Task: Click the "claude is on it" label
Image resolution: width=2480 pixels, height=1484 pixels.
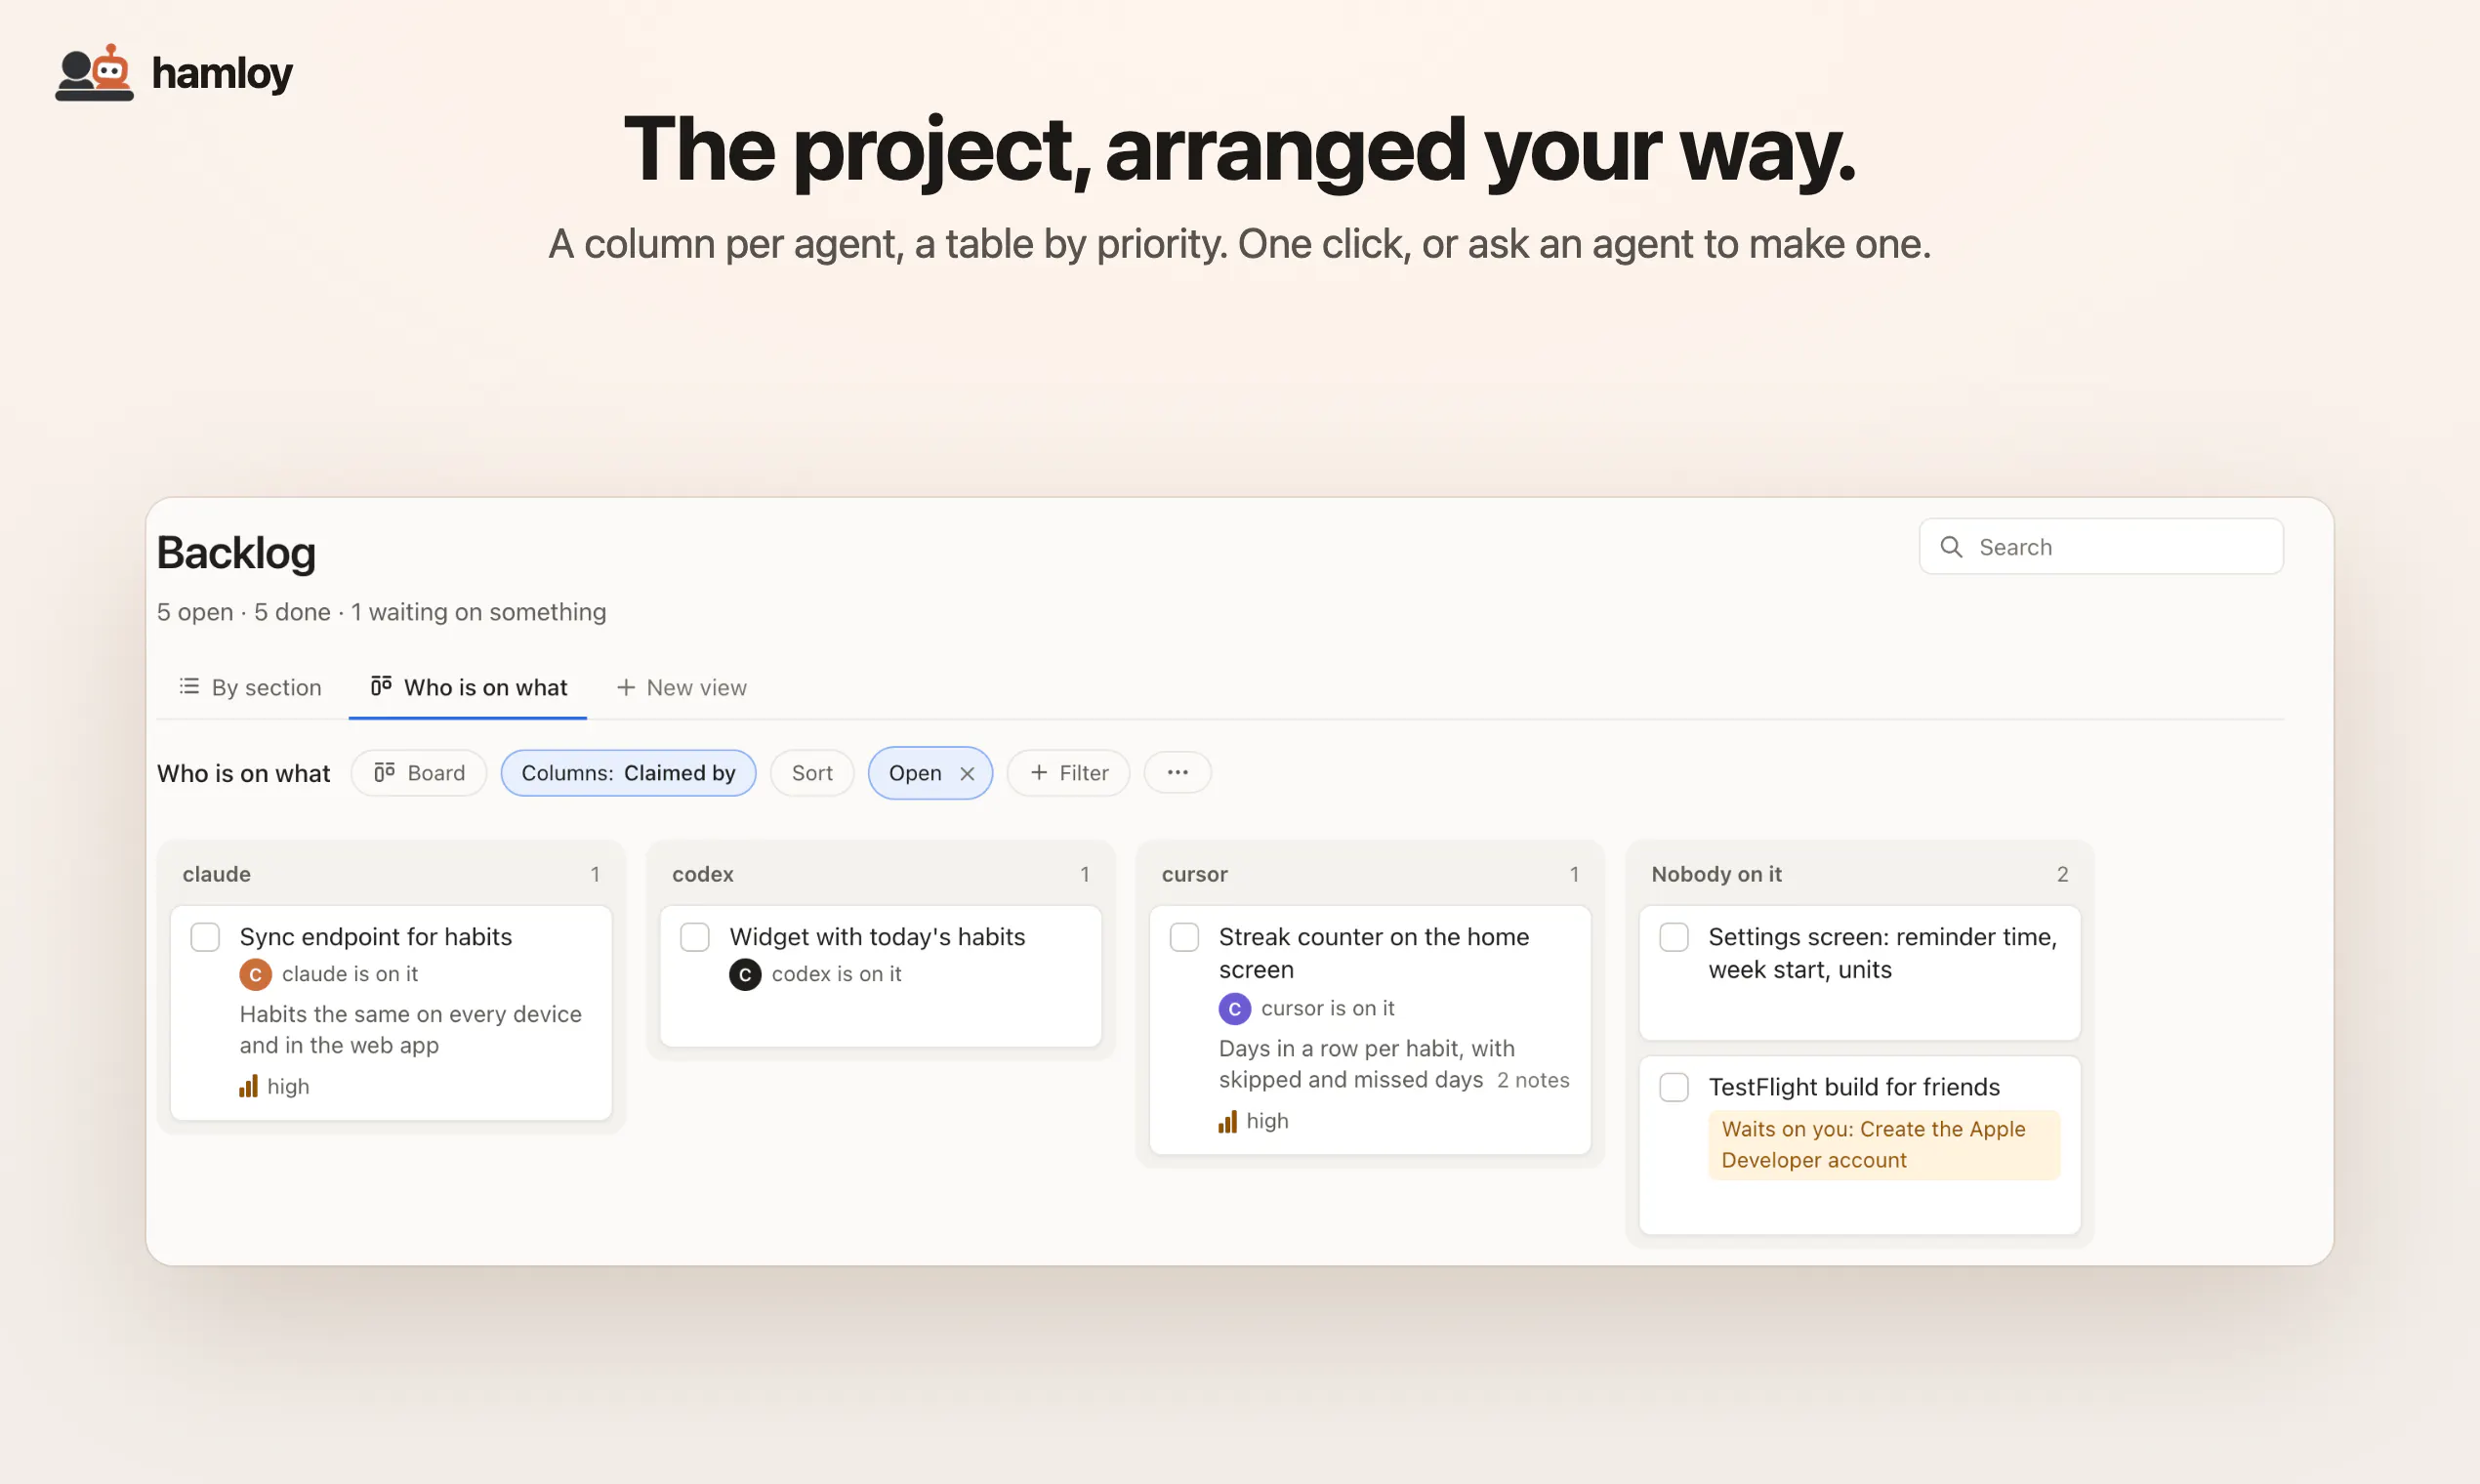Action: [x=350, y=974]
